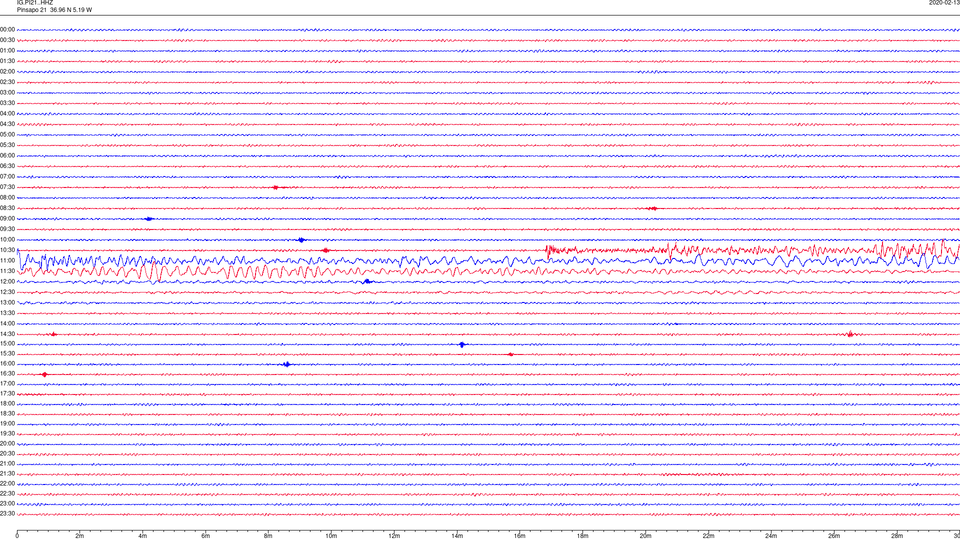Select the 12:30 row label
Viewport: 960px width, 540px height.
[7, 292]
